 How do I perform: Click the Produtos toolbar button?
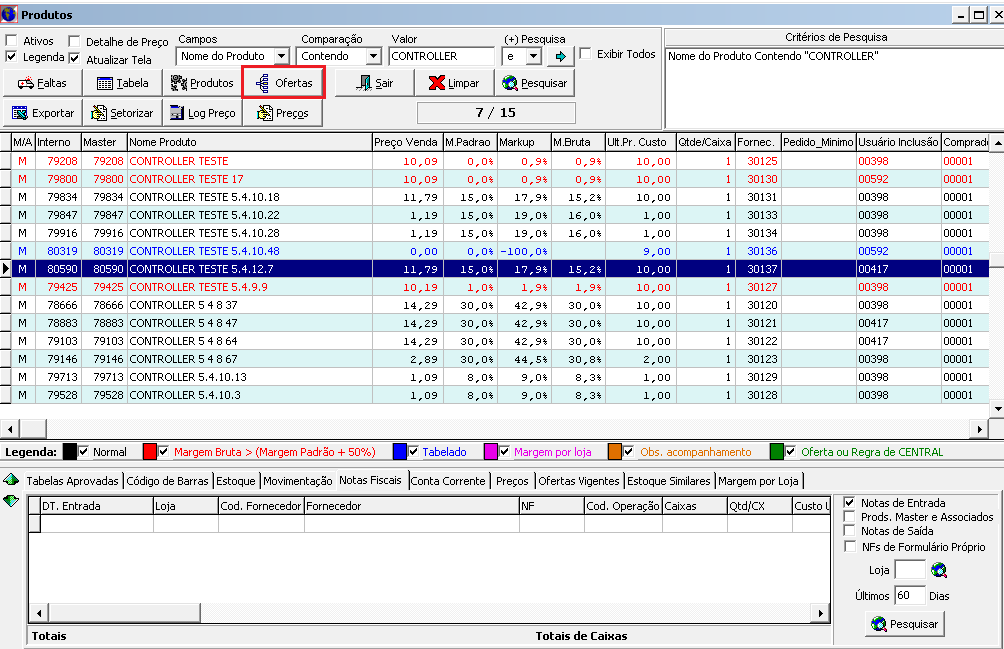coord(202,84)
